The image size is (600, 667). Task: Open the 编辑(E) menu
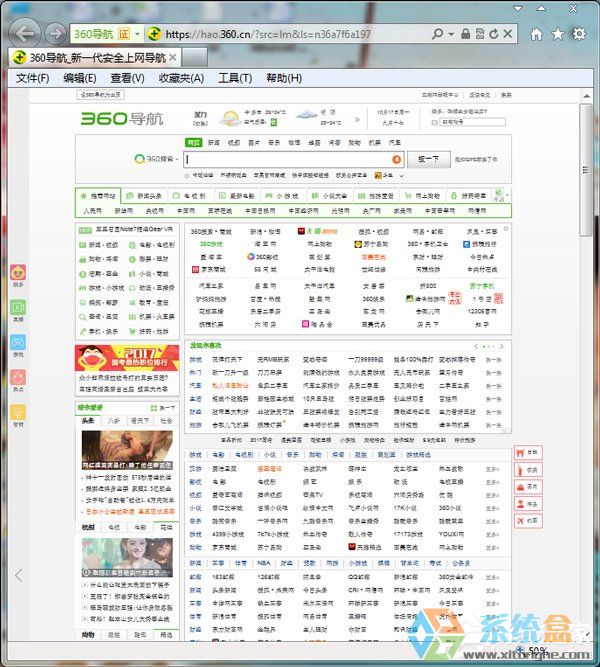(80, 78)
